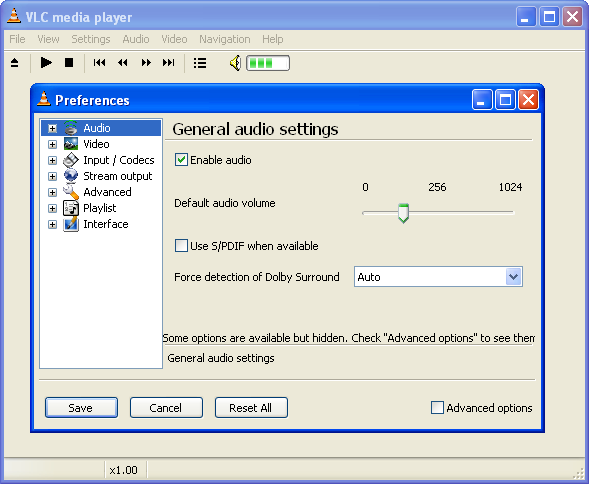Click the Reset All button
Viewport: 589px width, 484px height.
tap(251, 408)
